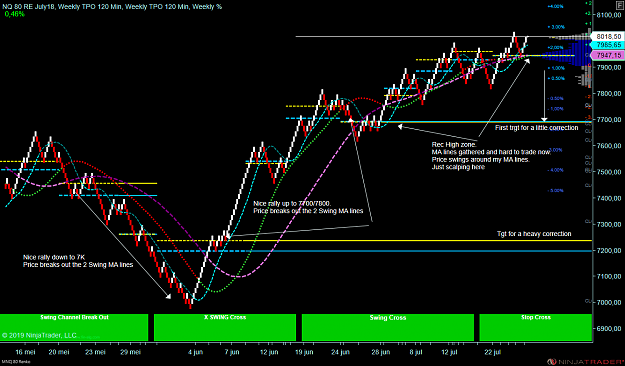Open the Swing Cross green panel
Image resolution: width=625 pixels, height=366 pixels.
pyautogui.click(x=388, y=328)
